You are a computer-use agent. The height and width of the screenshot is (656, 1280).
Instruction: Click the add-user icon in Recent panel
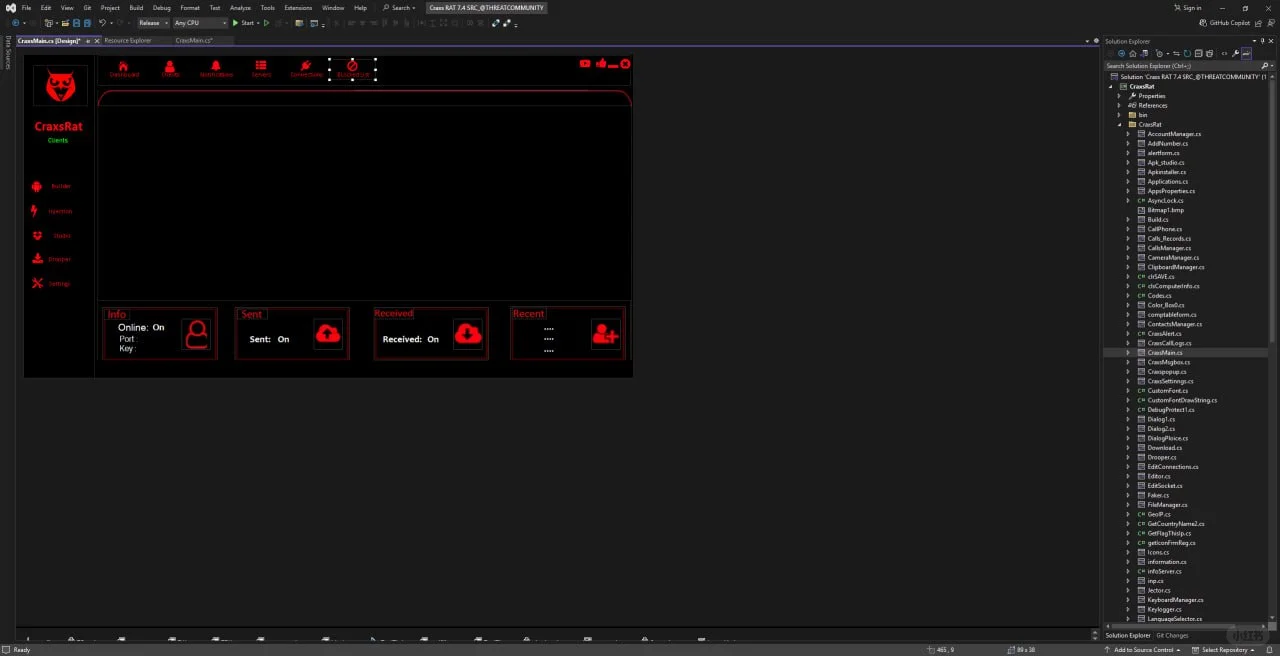pyautogui.click(x=605, y=335)
